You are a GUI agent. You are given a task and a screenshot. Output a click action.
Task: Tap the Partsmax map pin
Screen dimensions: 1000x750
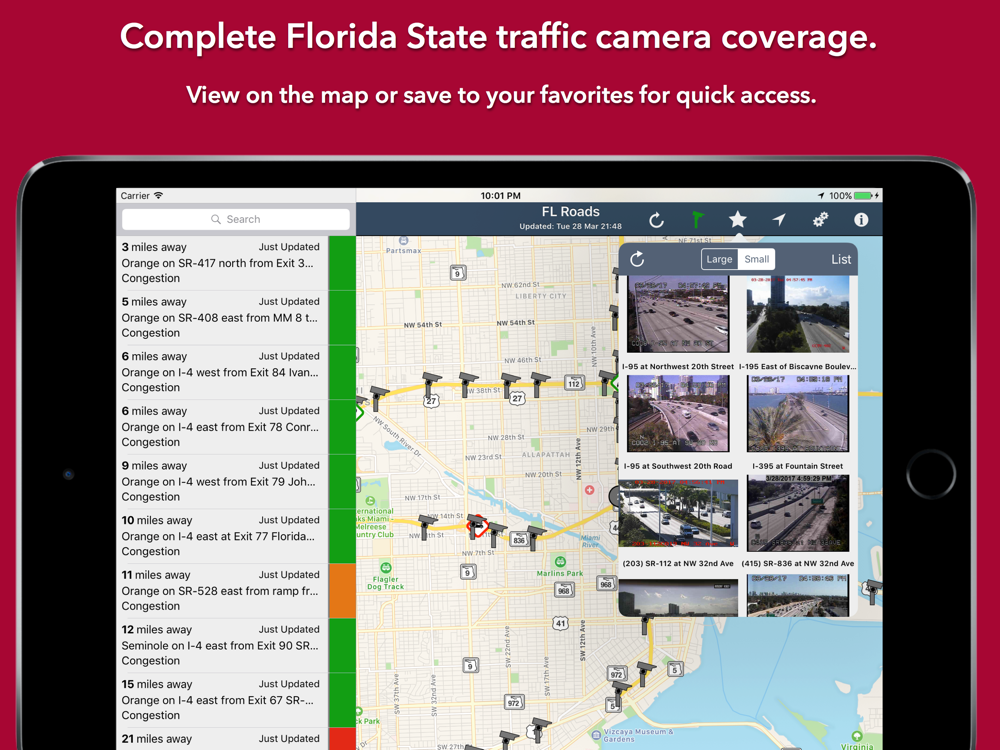pyautogui.click(x=403, y=240)
